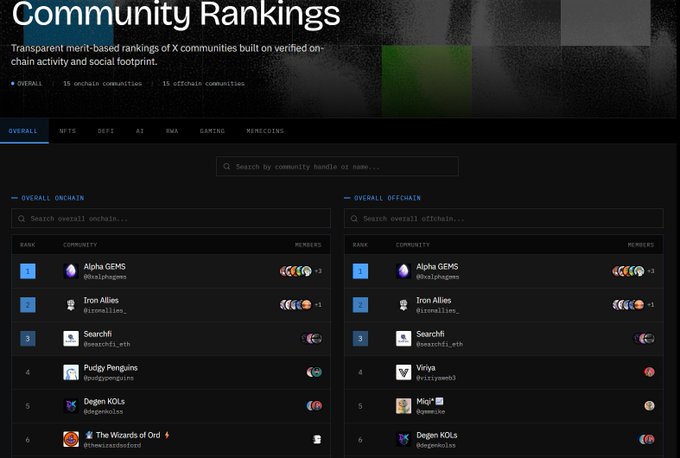Image resolution: width=680 pixels, height=458 pixels.
Task: View Degen KOLs offchain member avatars
Action: click(647, 439)
